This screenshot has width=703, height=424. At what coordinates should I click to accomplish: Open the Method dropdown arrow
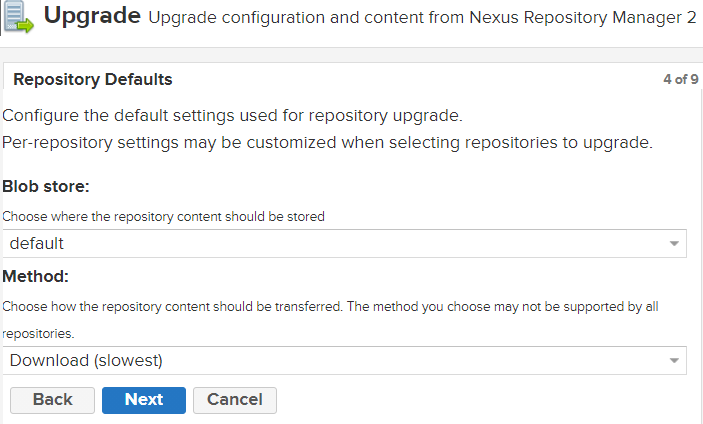676,360
